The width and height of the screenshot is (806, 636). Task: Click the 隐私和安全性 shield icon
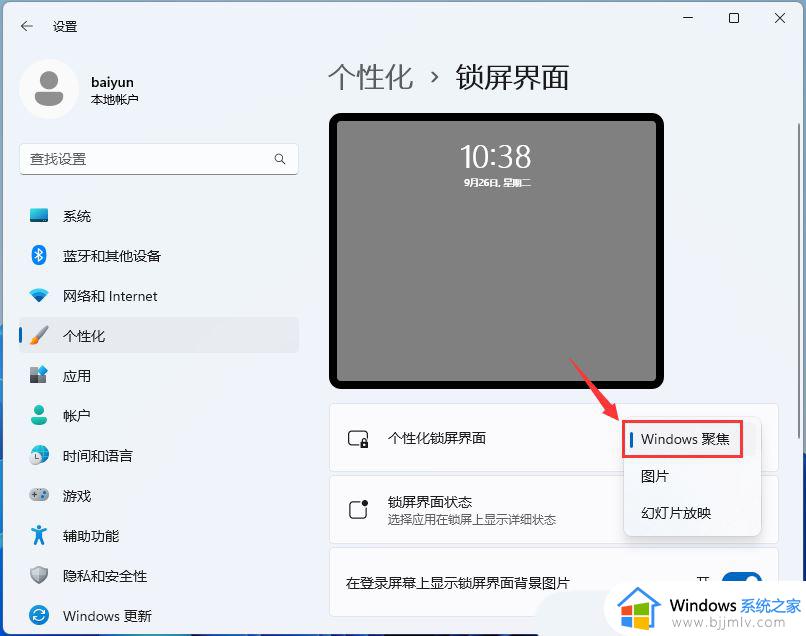click(39, 575)
